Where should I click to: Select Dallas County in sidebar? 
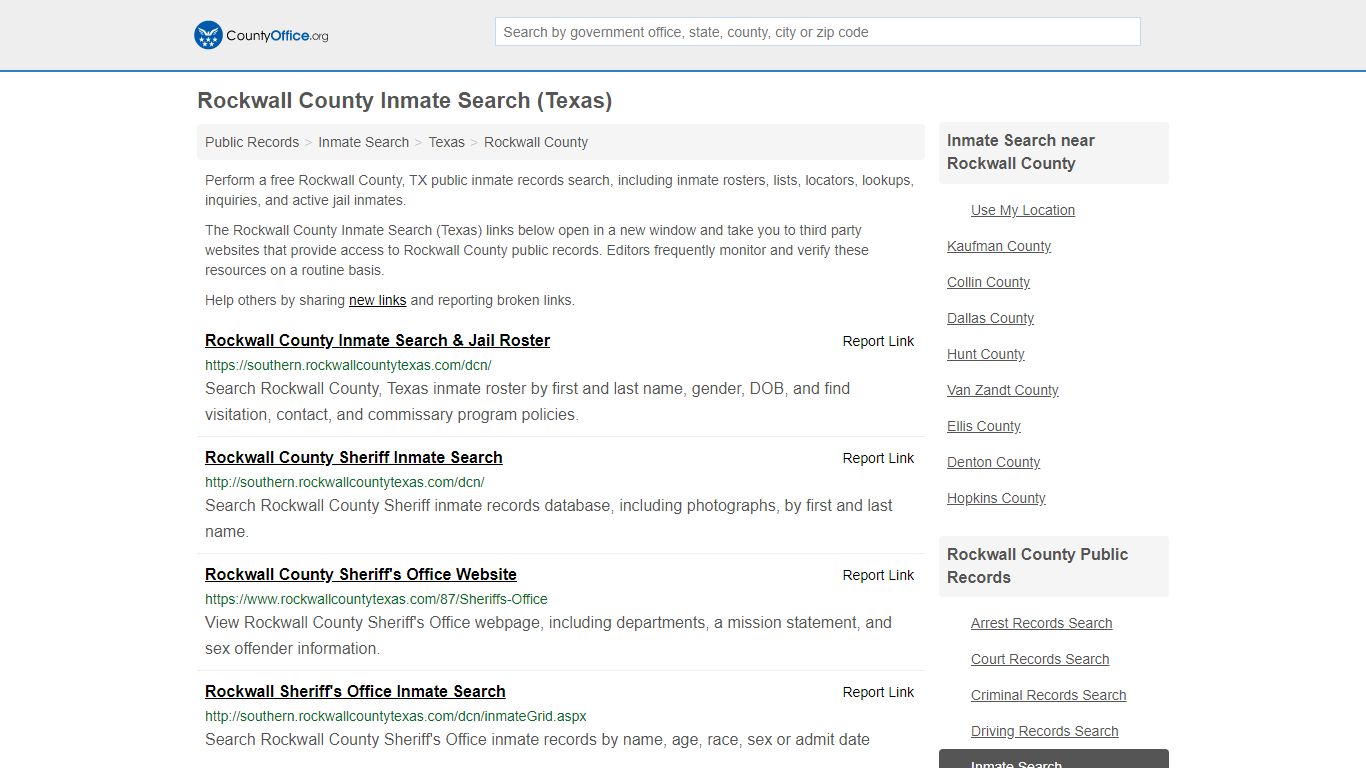(x=990, y=318)
